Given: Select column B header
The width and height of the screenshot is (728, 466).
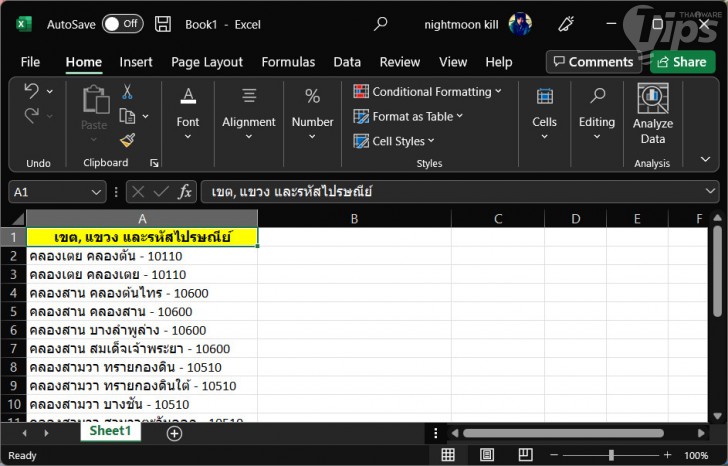Looking at the screenshot, I should [354, 218].
